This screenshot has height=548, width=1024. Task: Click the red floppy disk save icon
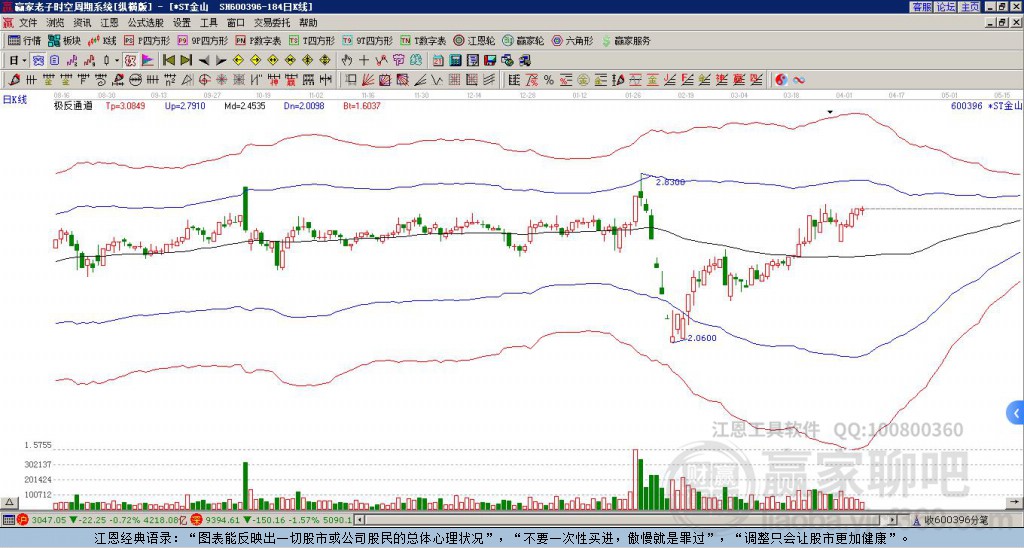pyautogui.click(x=490, y=61)
